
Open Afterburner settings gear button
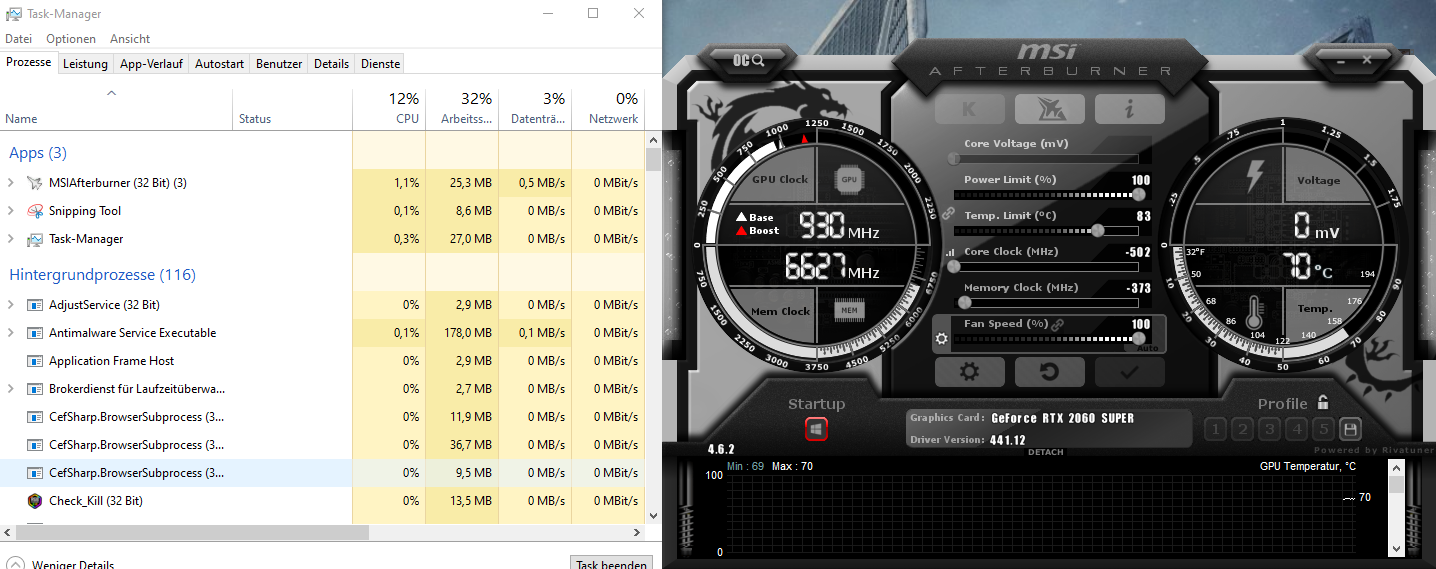tap(969, 372)
